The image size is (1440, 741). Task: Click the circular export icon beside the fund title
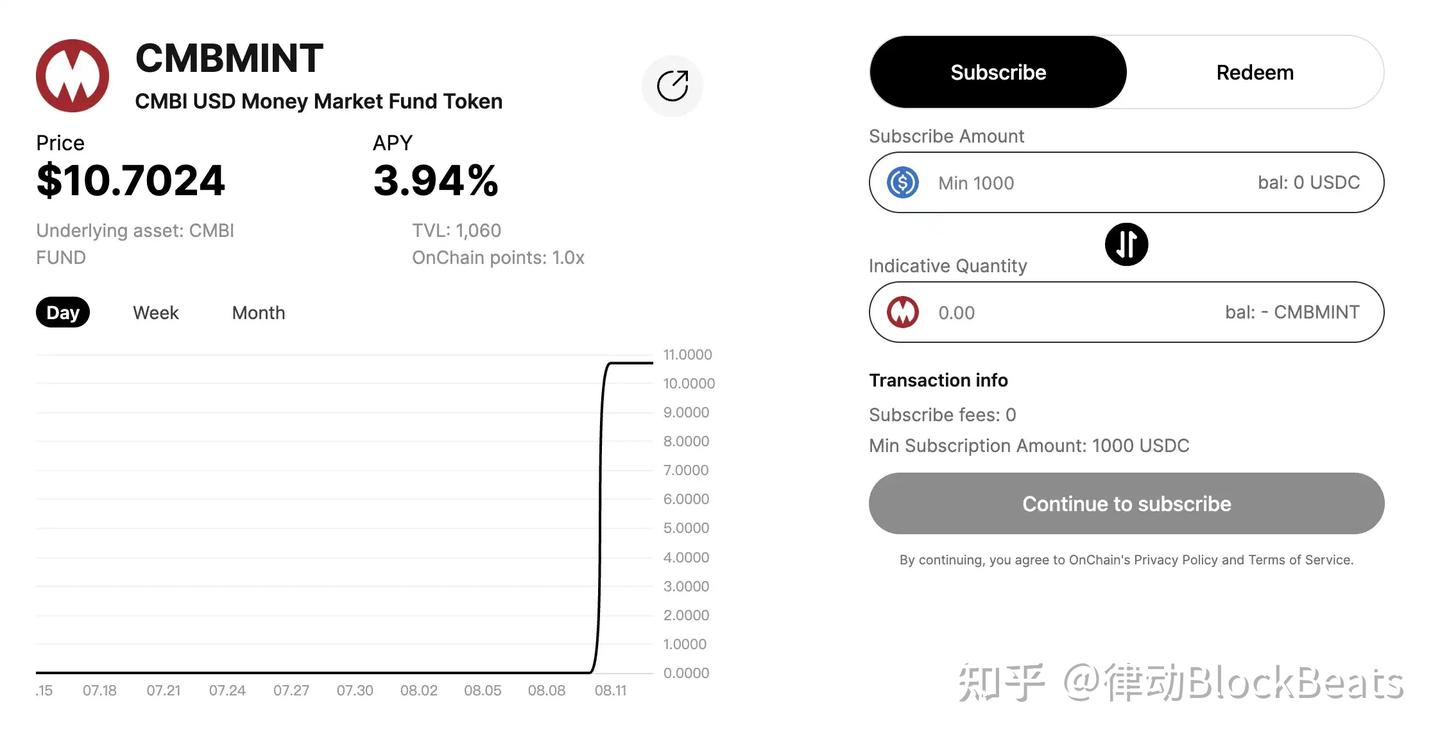coord(672,86)
